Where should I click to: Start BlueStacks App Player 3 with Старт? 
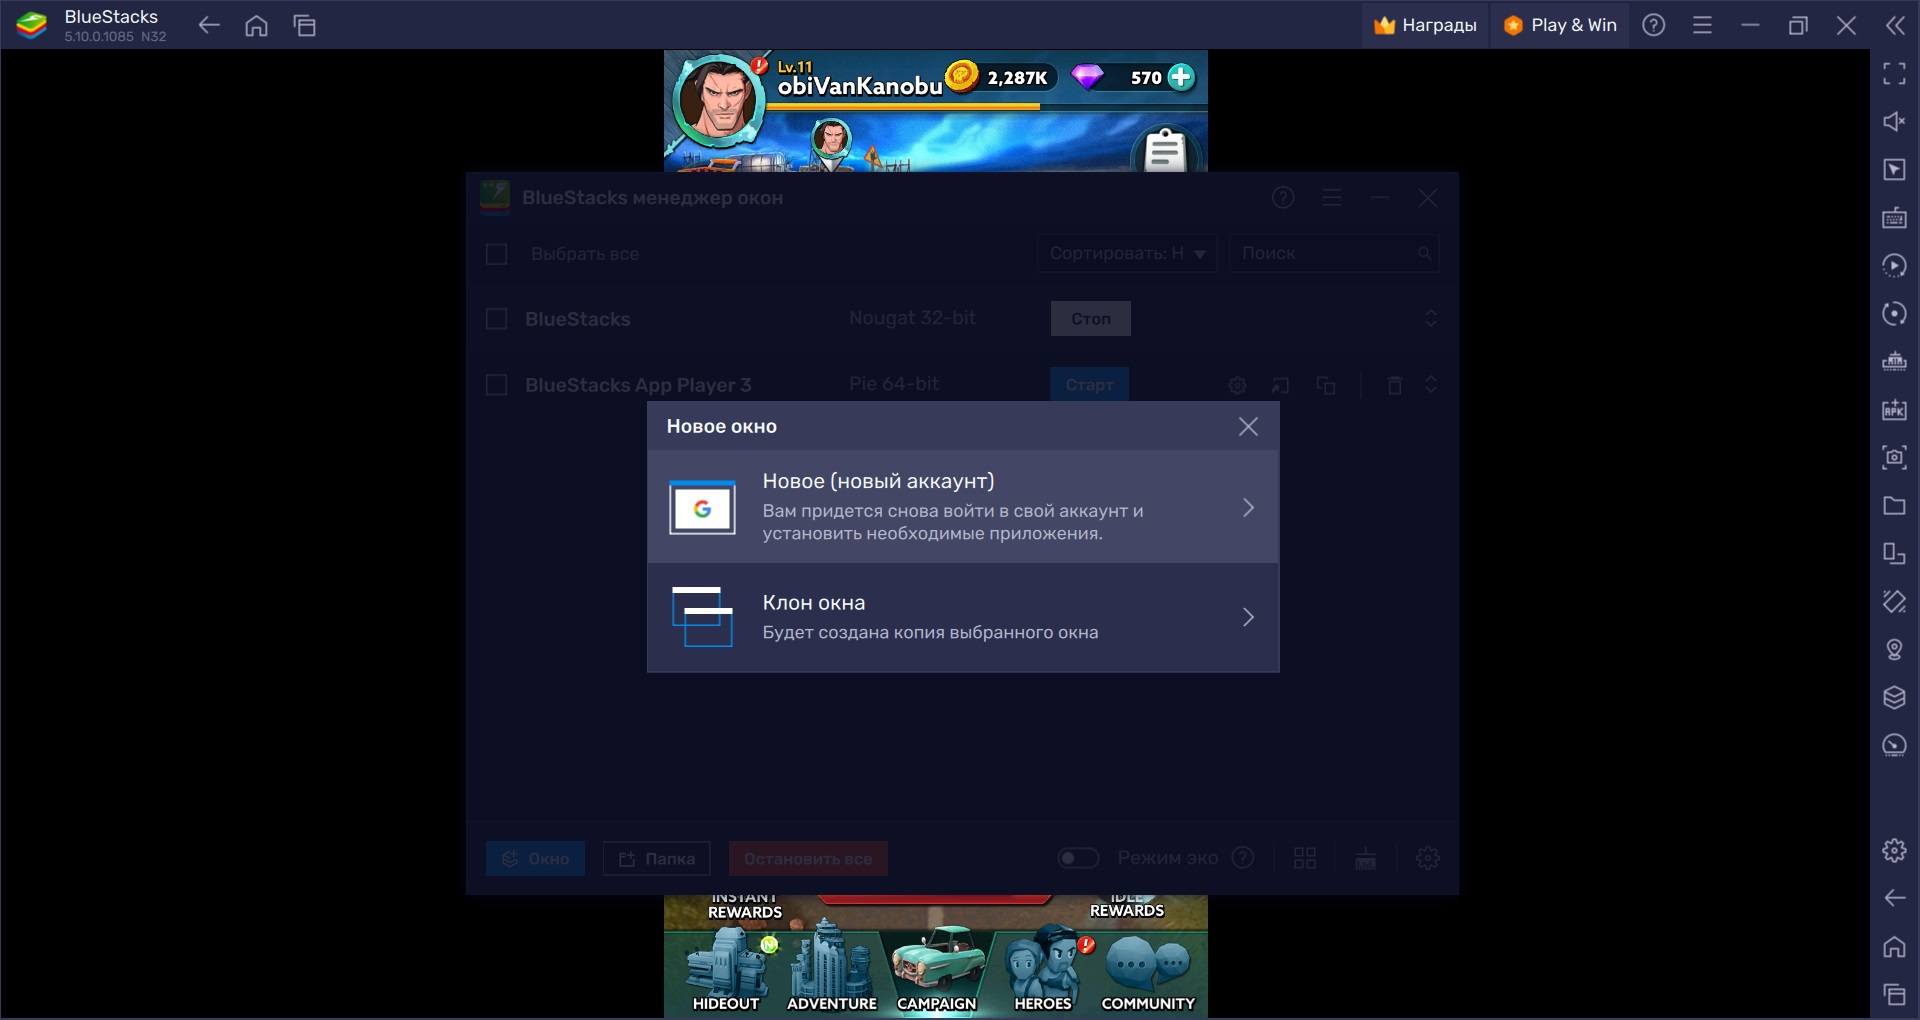click(1090, 385)
